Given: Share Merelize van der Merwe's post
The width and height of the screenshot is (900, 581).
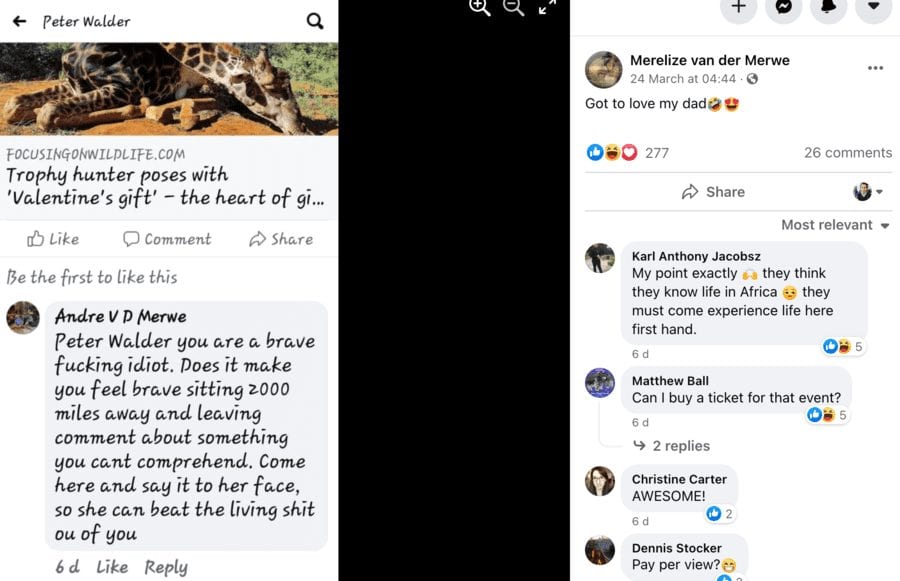Looking at the screenshot, I should coord(713,192).
